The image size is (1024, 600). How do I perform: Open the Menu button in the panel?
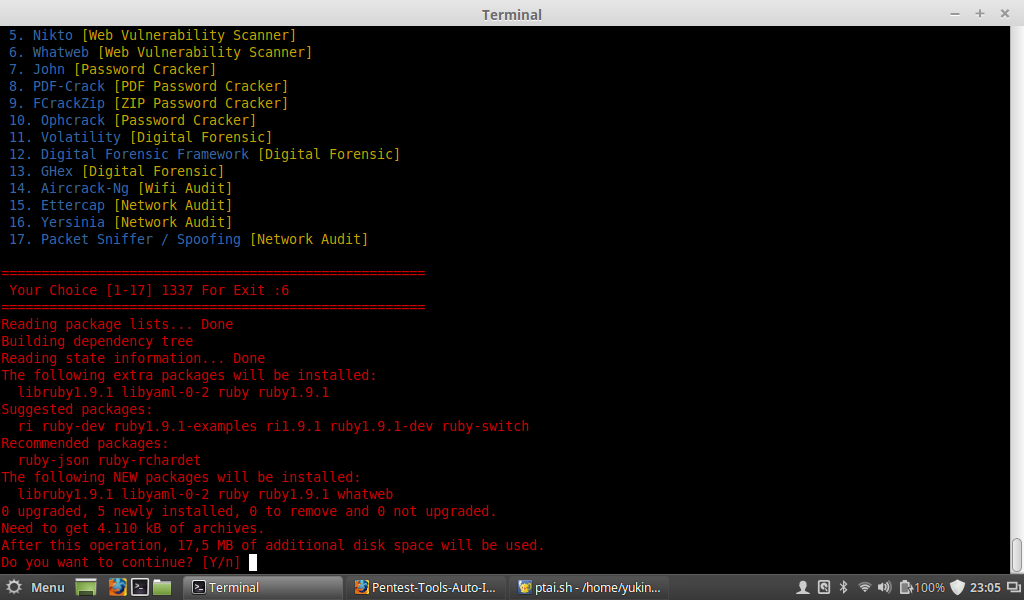coord(35,587)
